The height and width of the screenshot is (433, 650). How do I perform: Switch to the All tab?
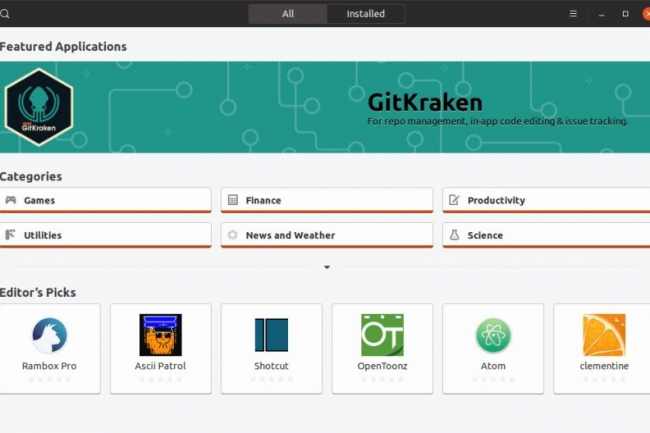(x=288, y=14)
